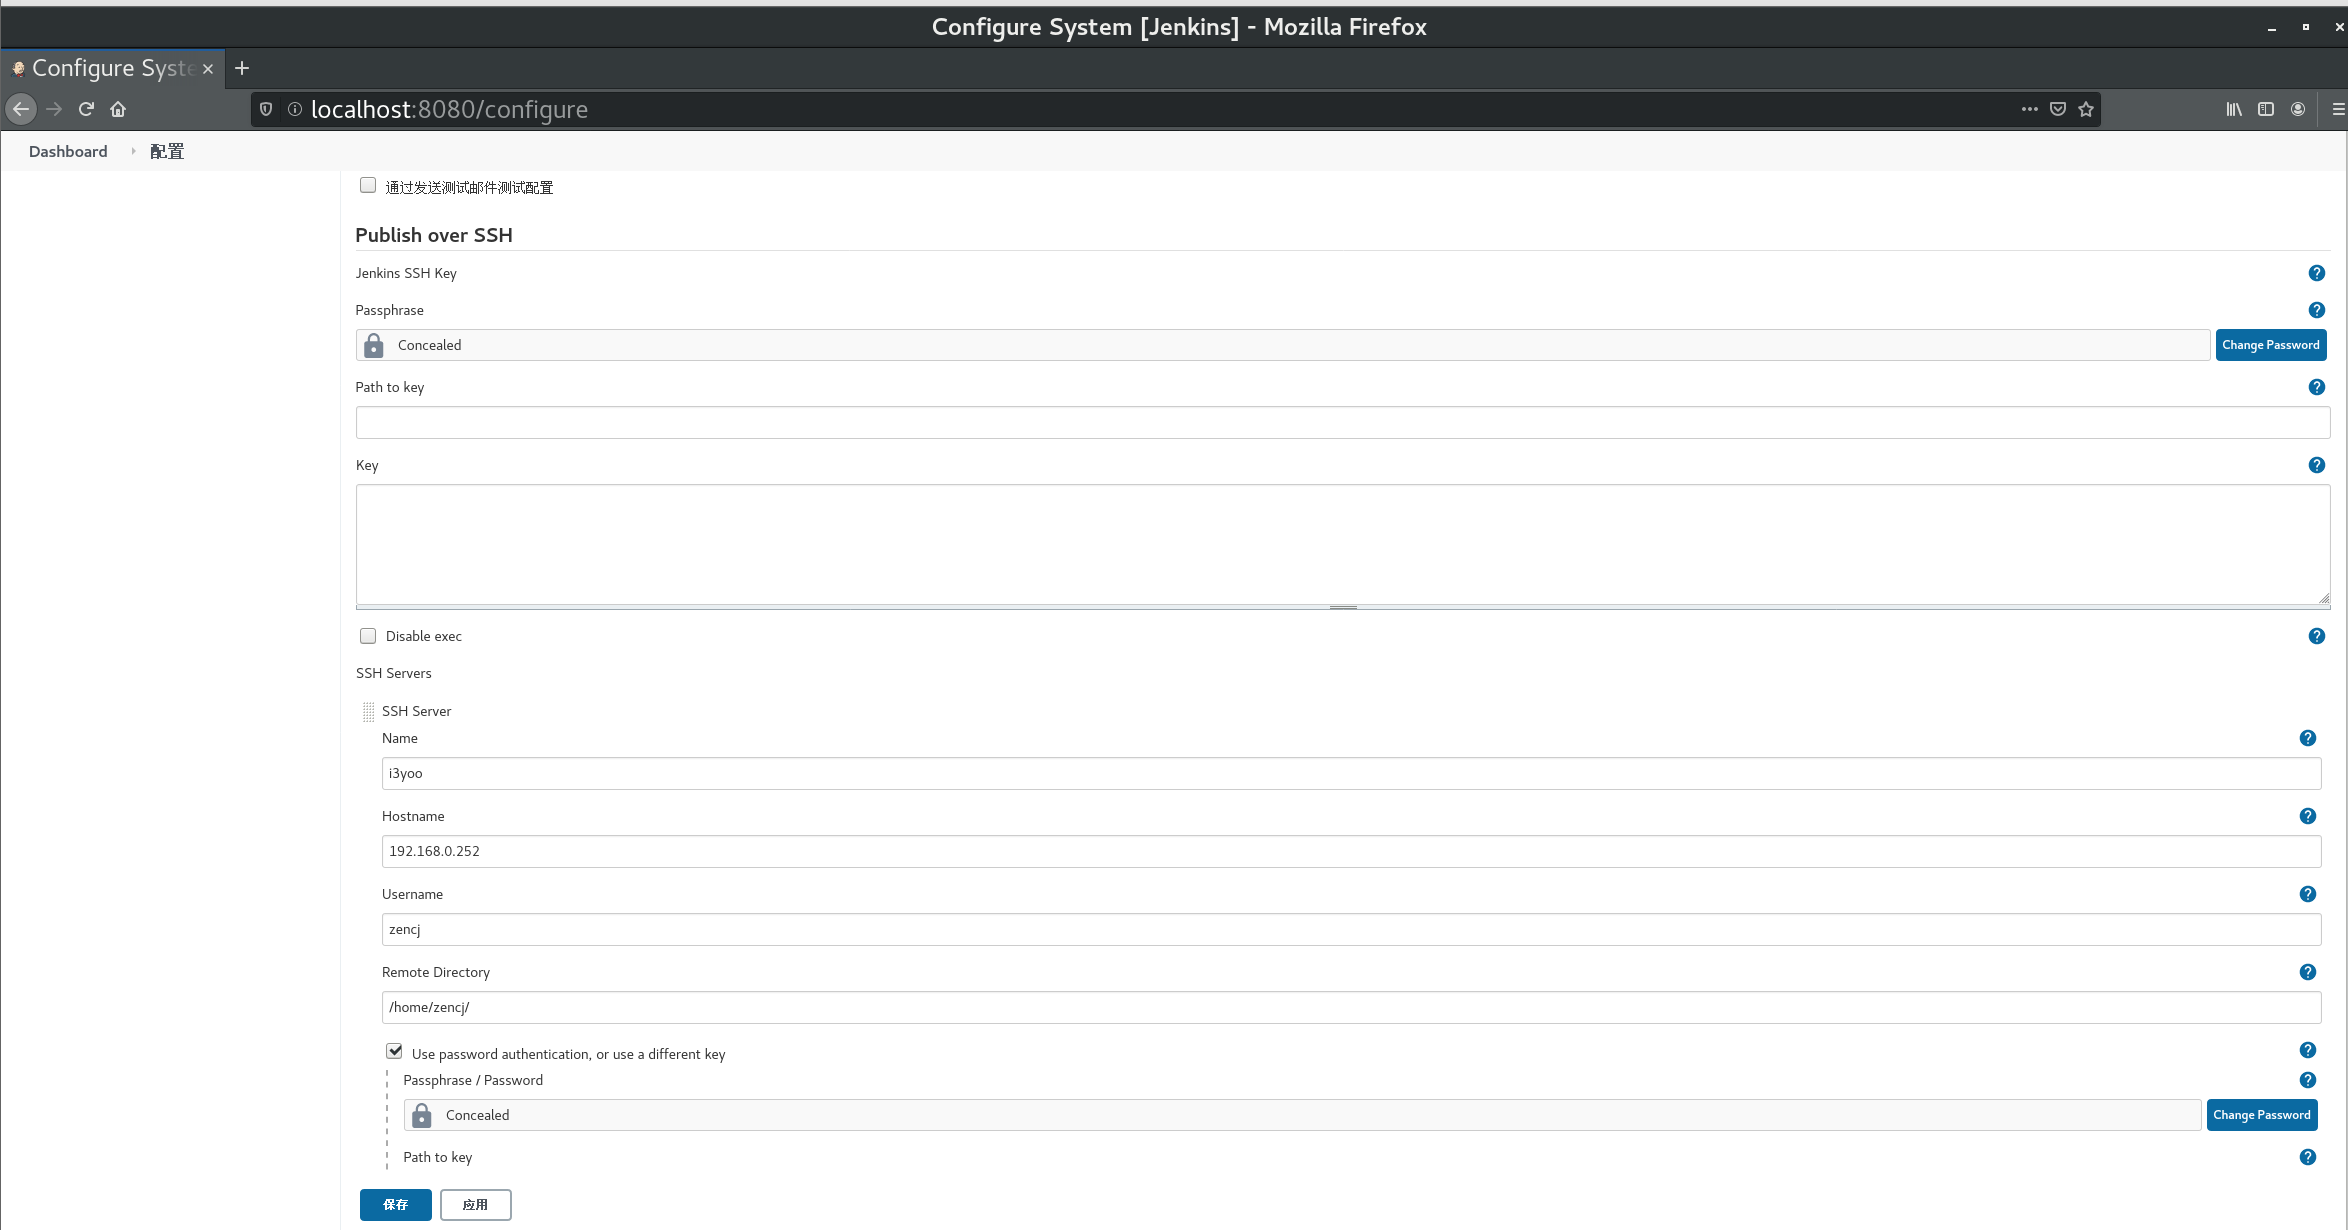Save page to Pocket icon
The height and width of the screenshot is (1230, 2348).
2057,109
